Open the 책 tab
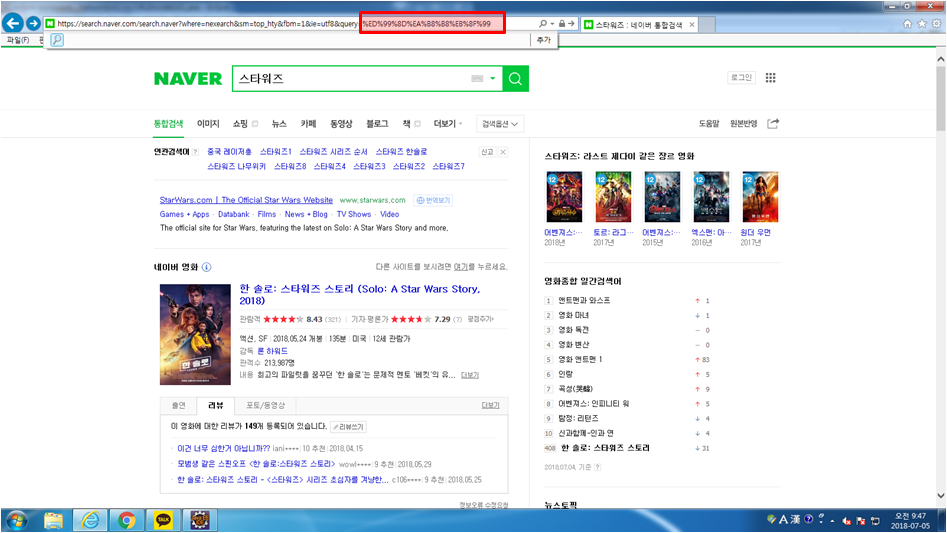 tap(406, 124)
